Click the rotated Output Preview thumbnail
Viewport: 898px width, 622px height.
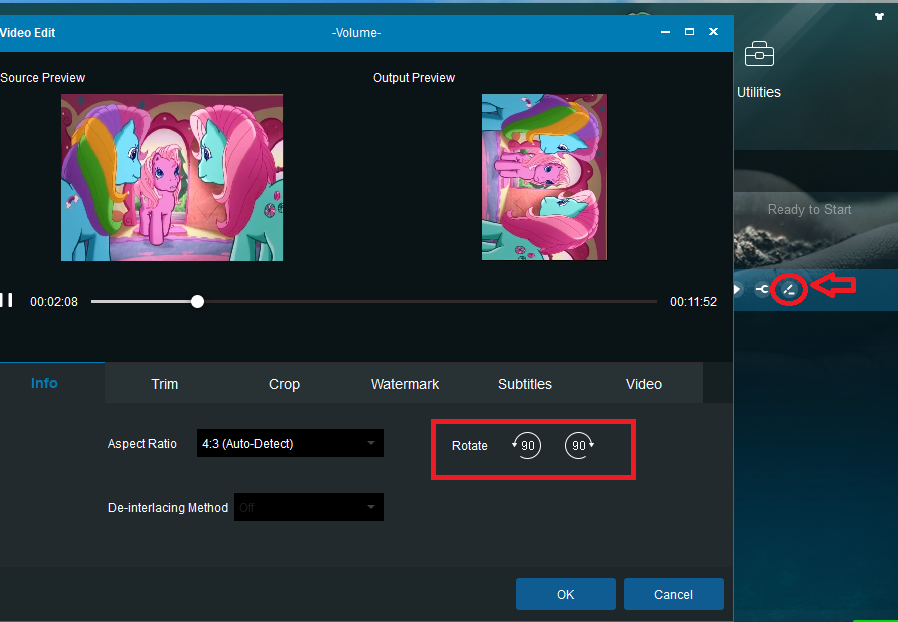click(x=544, y=178)
